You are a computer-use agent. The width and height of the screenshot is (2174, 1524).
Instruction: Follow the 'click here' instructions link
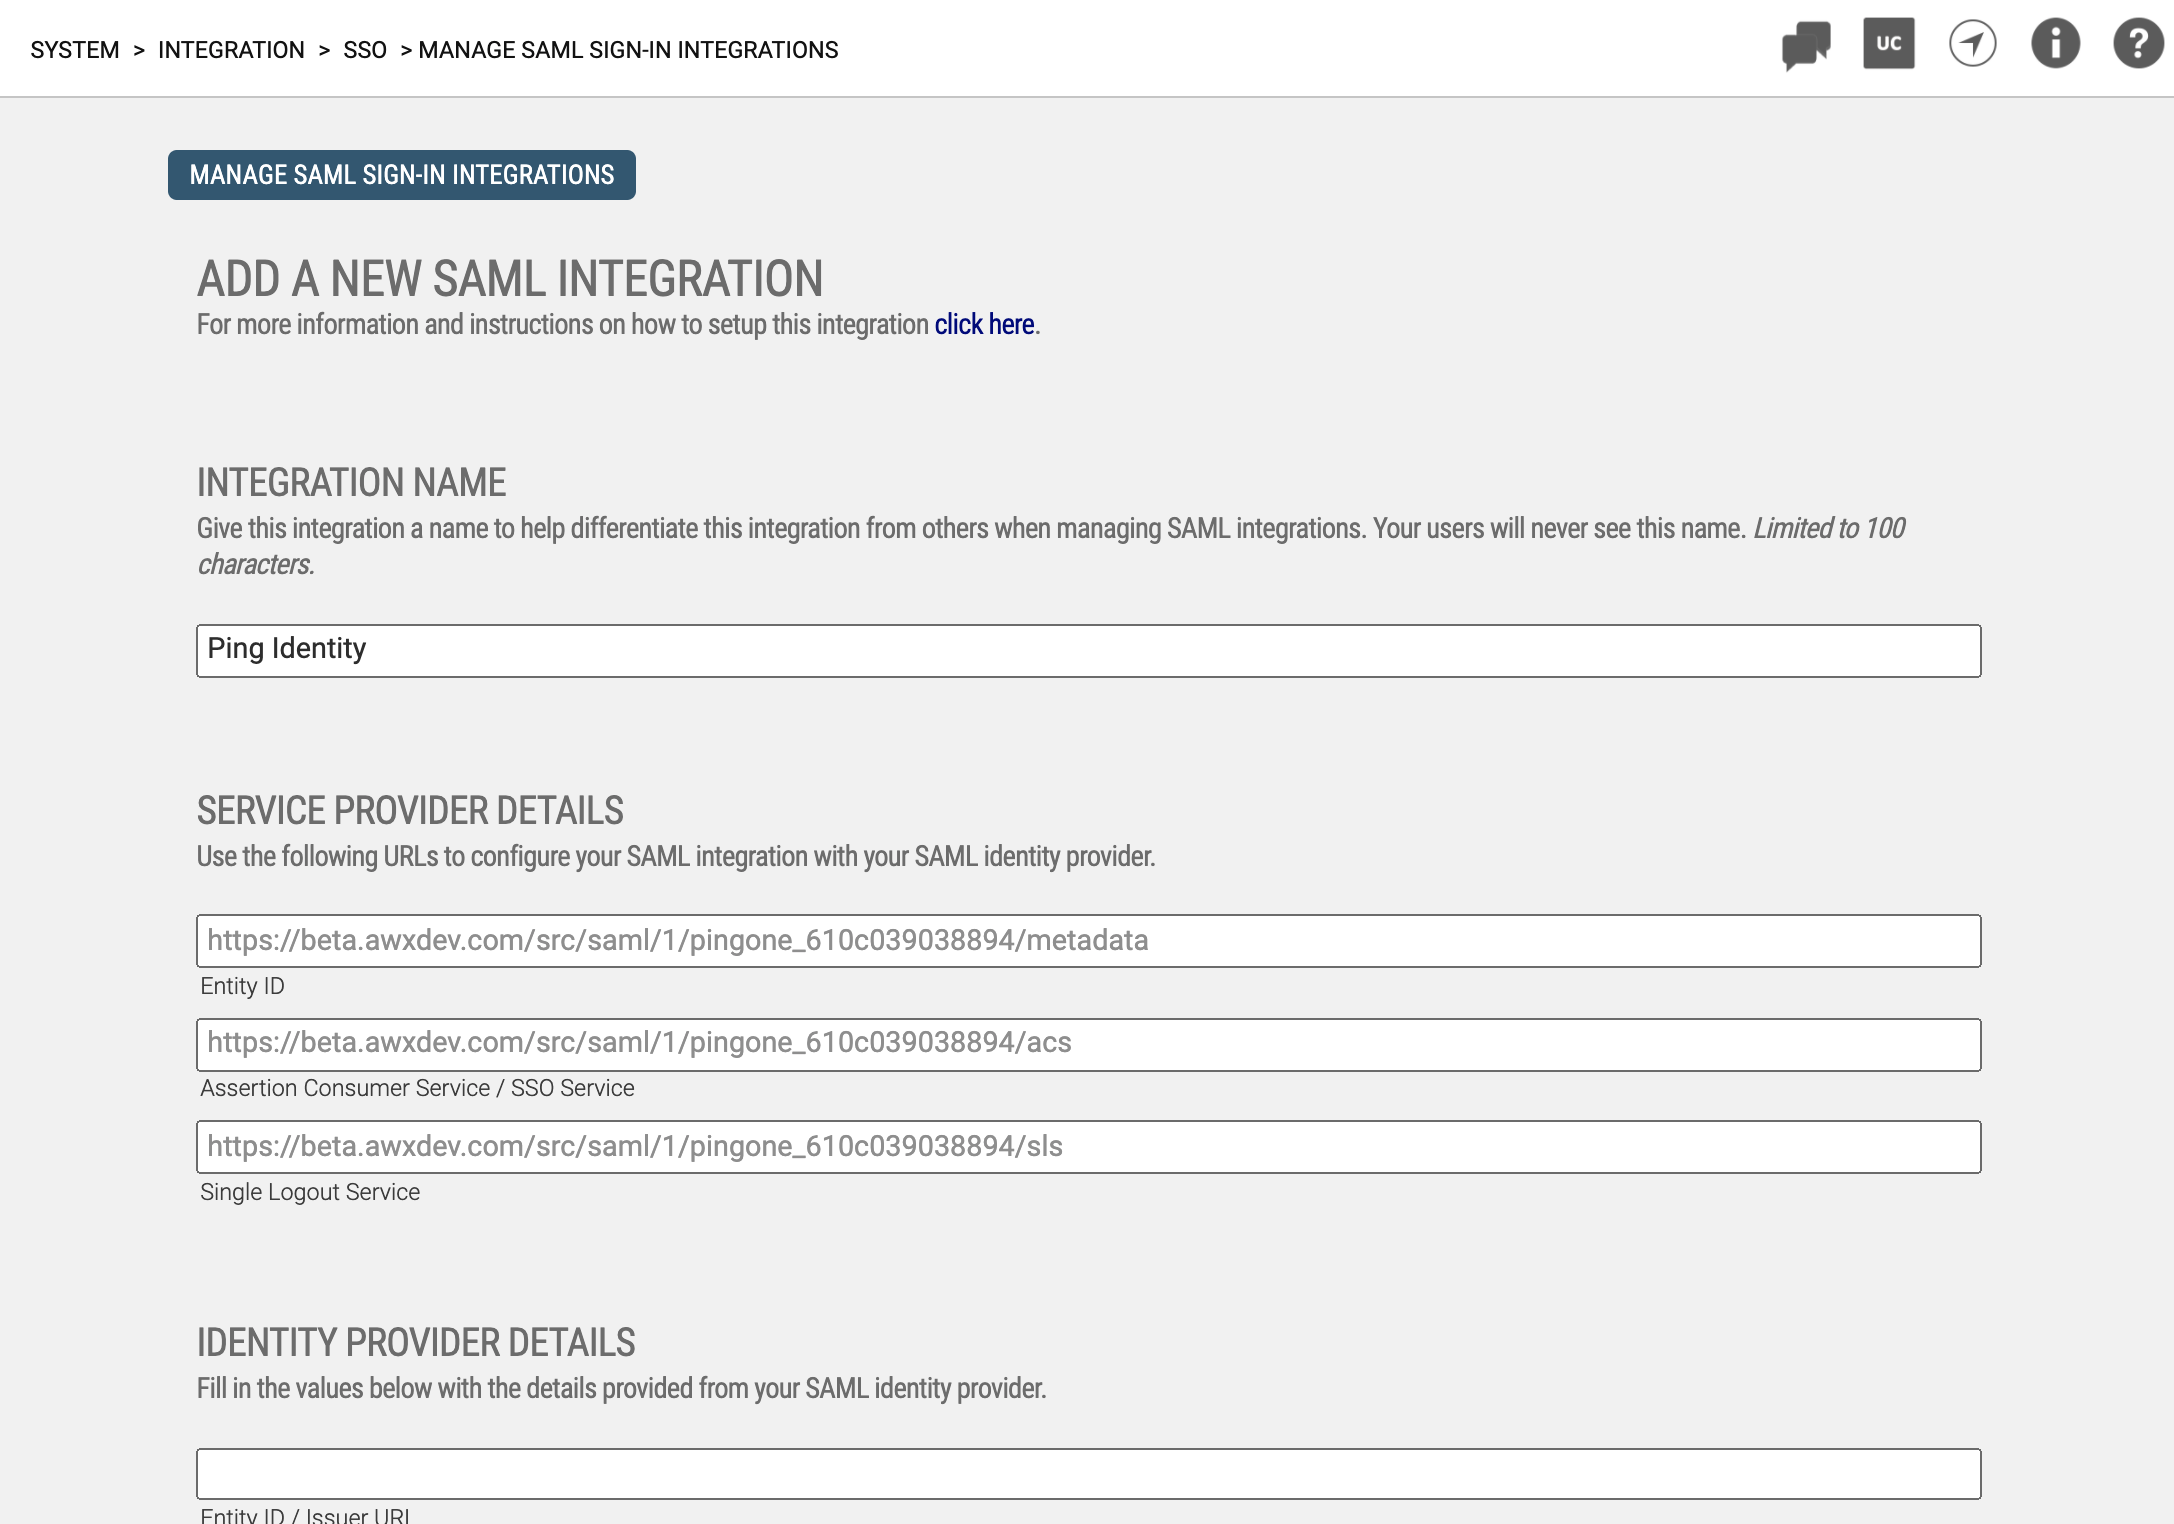[984, 325]
